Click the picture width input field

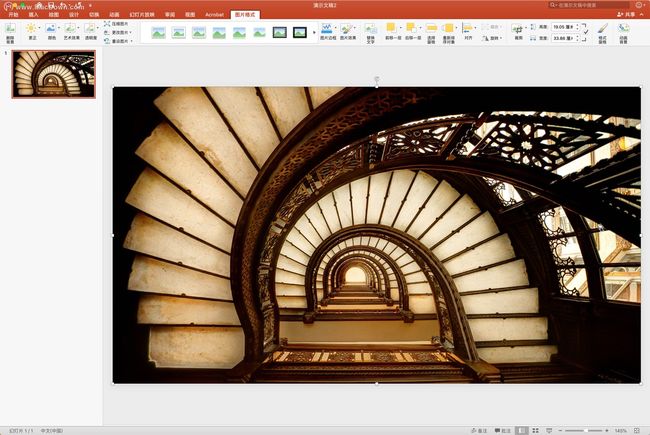click(563, 38)
